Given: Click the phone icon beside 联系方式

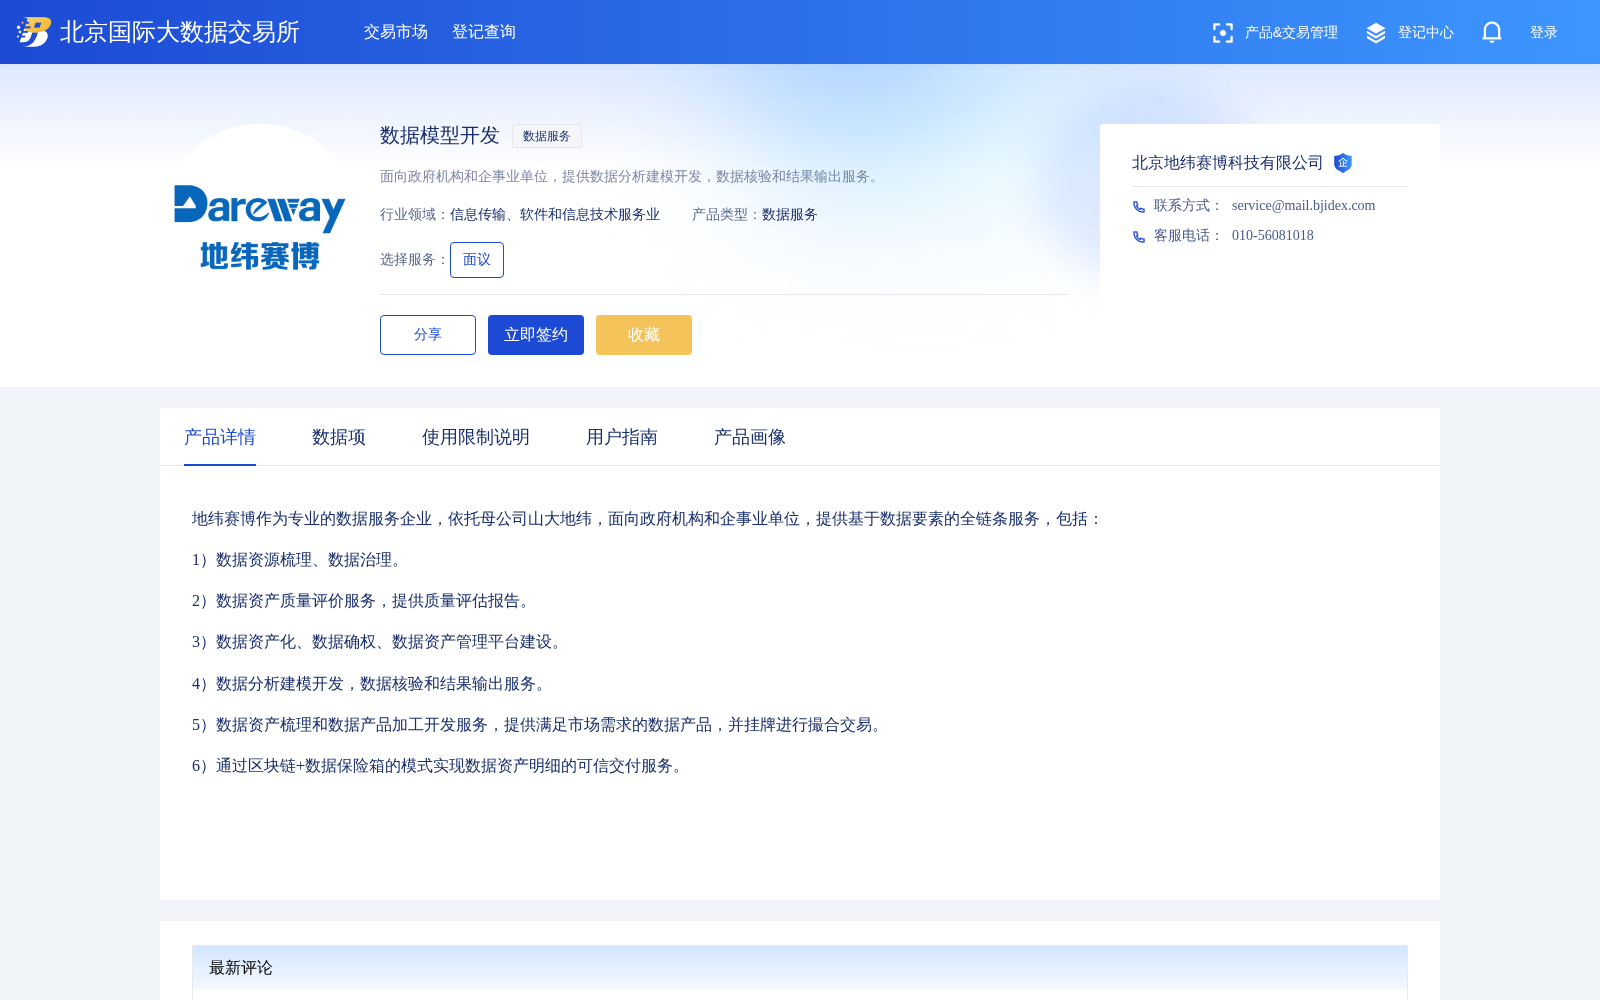Looking at the screenshot, I should pyautogui.click(x=1139, y=207).
